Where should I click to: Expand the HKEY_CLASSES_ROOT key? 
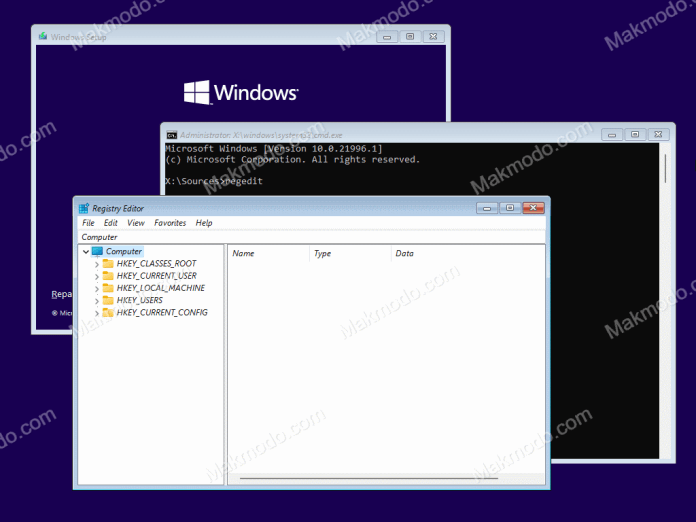[97, 264]
